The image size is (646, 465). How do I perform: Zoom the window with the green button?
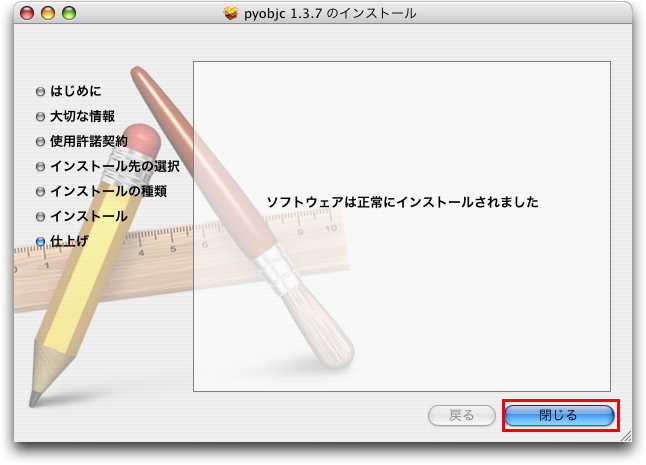[x=69, y=13]
